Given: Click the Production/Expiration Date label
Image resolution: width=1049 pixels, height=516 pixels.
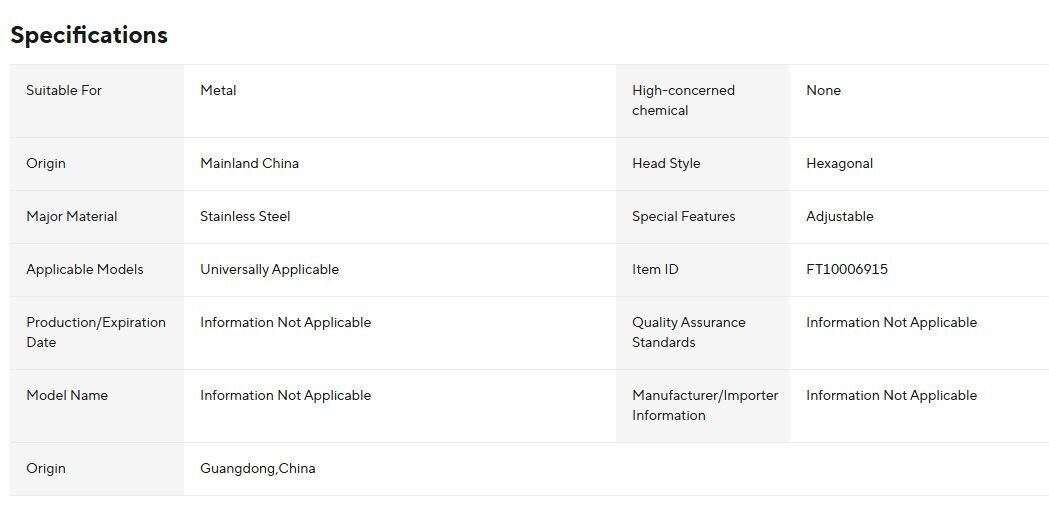Looking at the screenshot, I should point(96,332).
